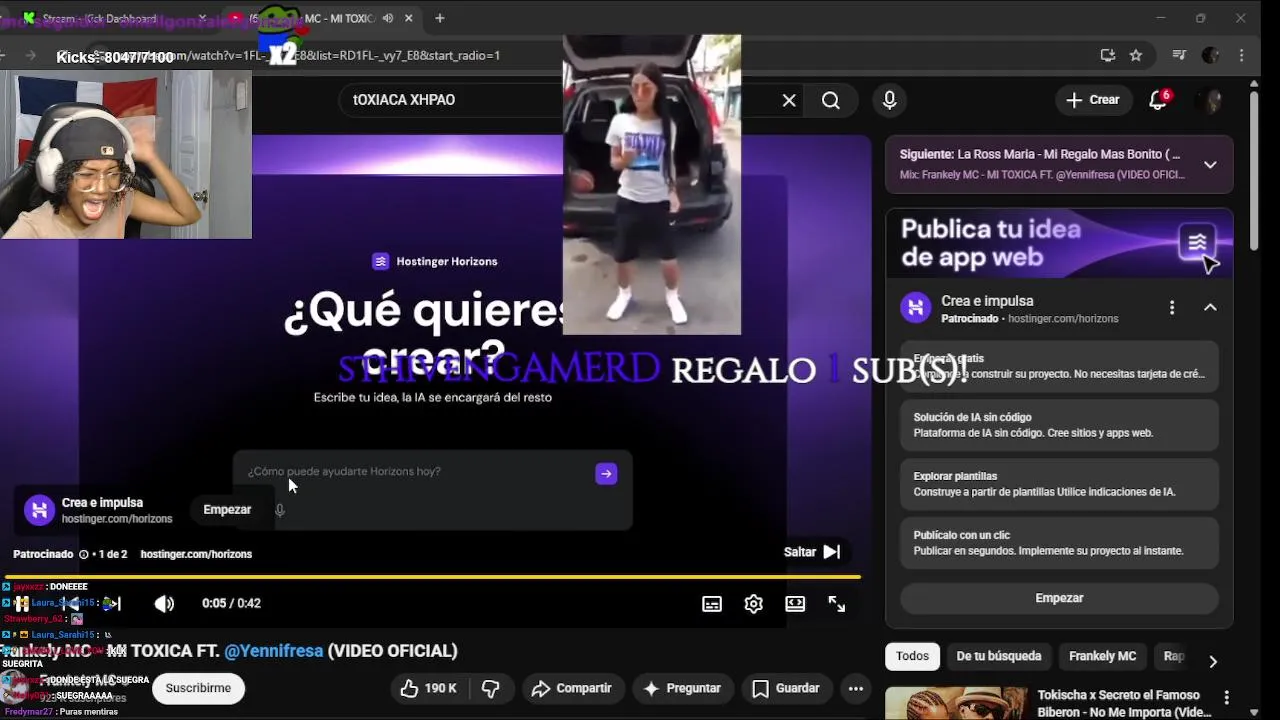Click the Hostinger logo in the ad overlay
The height and width of the screenshot is (720, 1280).
(x=38, y=510)
